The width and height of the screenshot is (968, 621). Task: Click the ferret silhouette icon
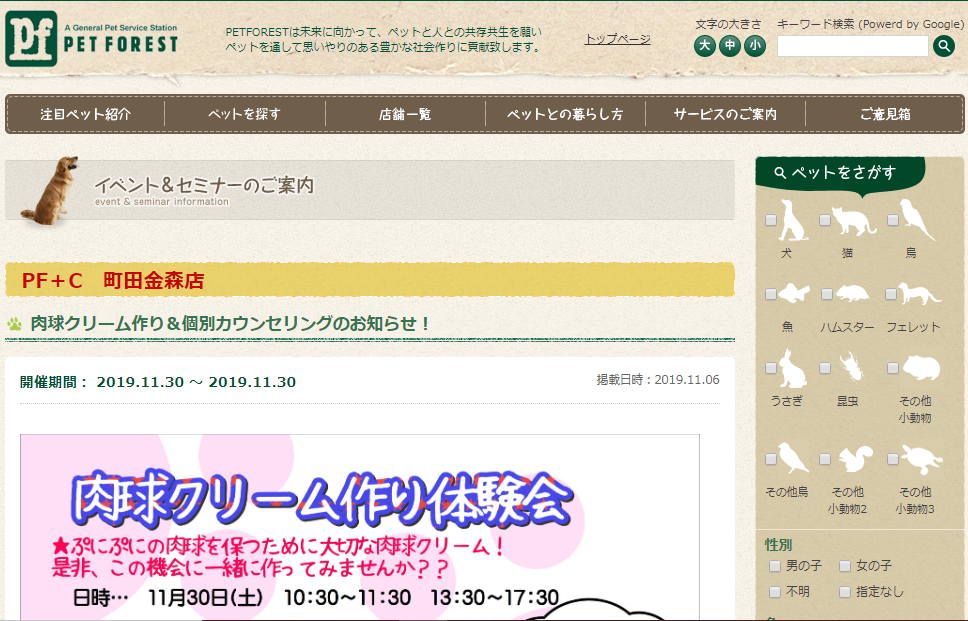click(919, 294)
